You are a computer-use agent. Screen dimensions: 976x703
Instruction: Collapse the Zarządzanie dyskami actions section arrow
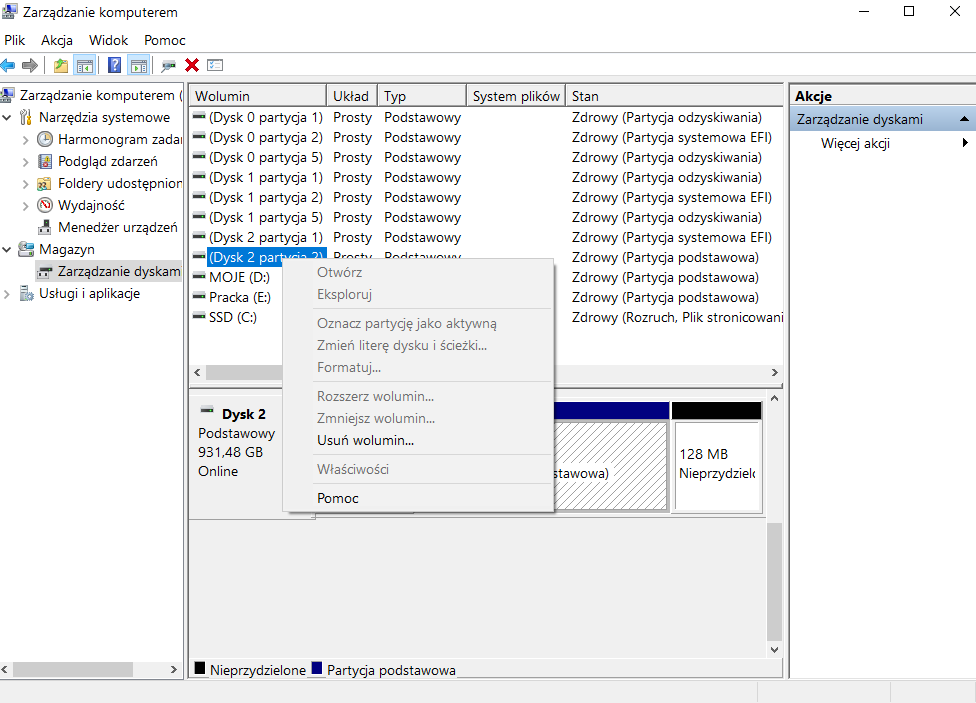(964, 119)
